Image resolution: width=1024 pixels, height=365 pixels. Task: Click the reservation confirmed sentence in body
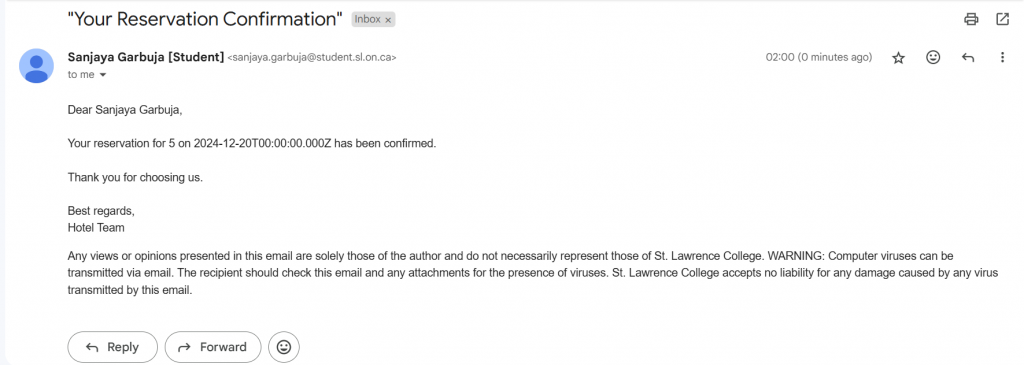pos(252,143)
